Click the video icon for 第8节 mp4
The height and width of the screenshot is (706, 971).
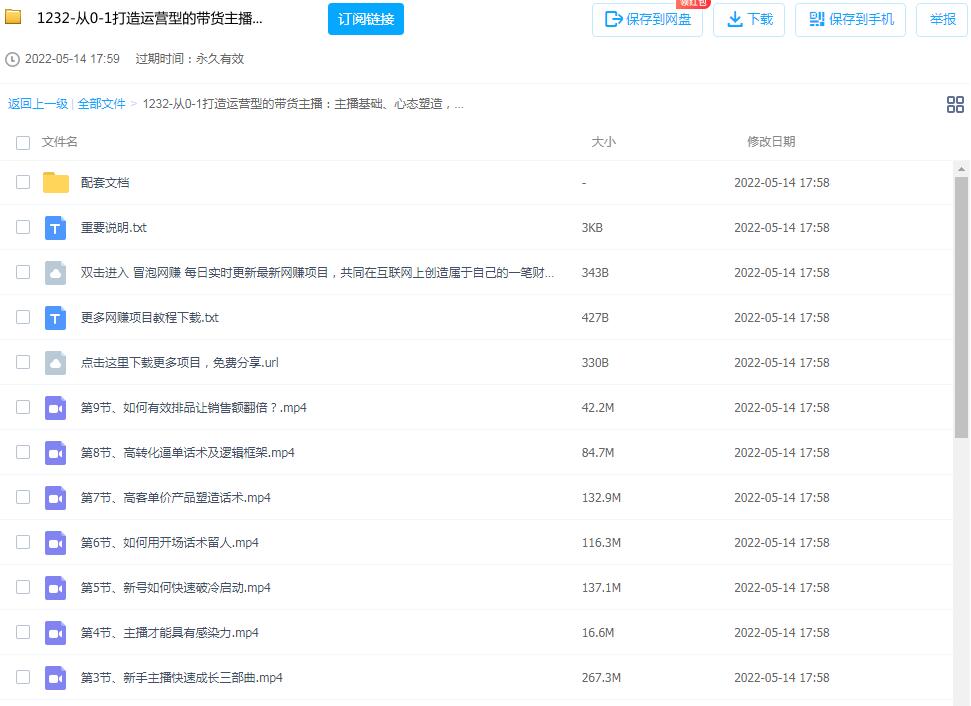pos(56,453)
